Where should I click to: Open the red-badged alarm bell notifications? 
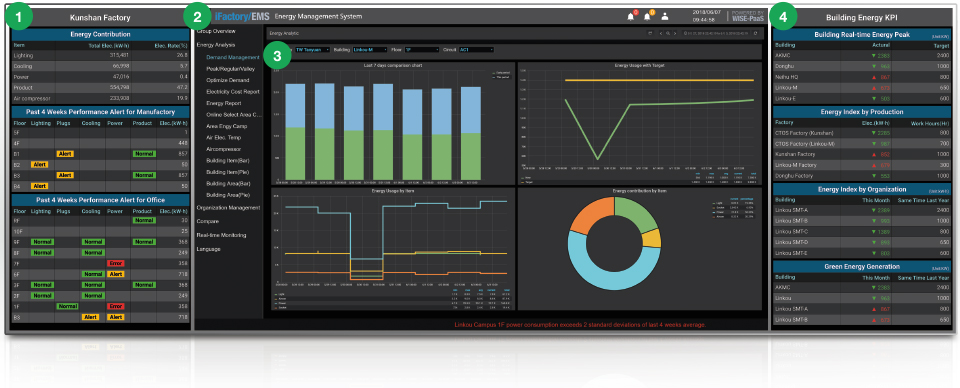pos(631,16)
